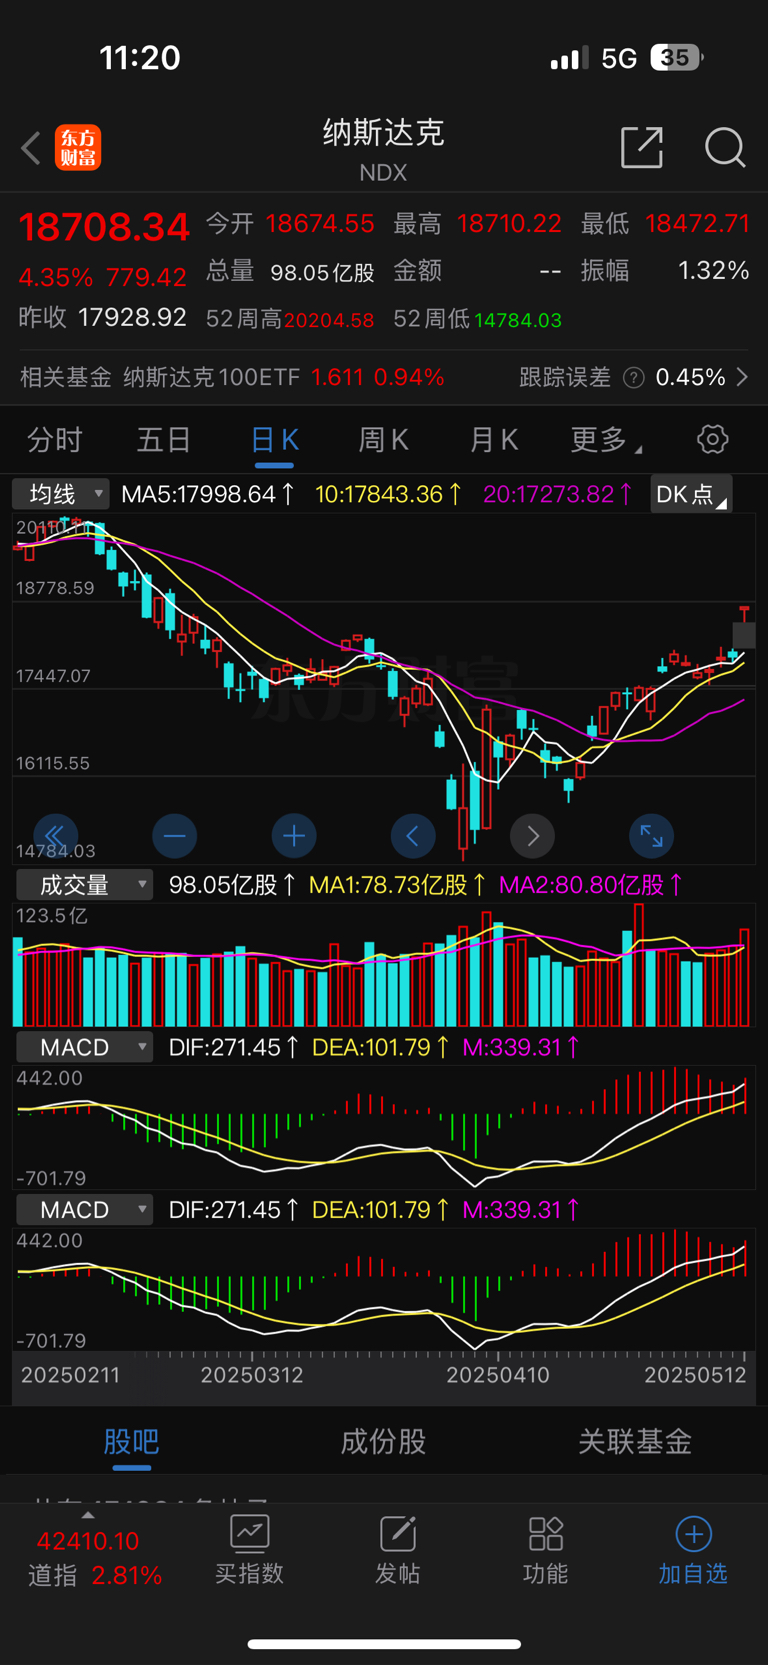Tap 加自选 plus circle icon
769x1665 pixels.
click(693, 1533)
